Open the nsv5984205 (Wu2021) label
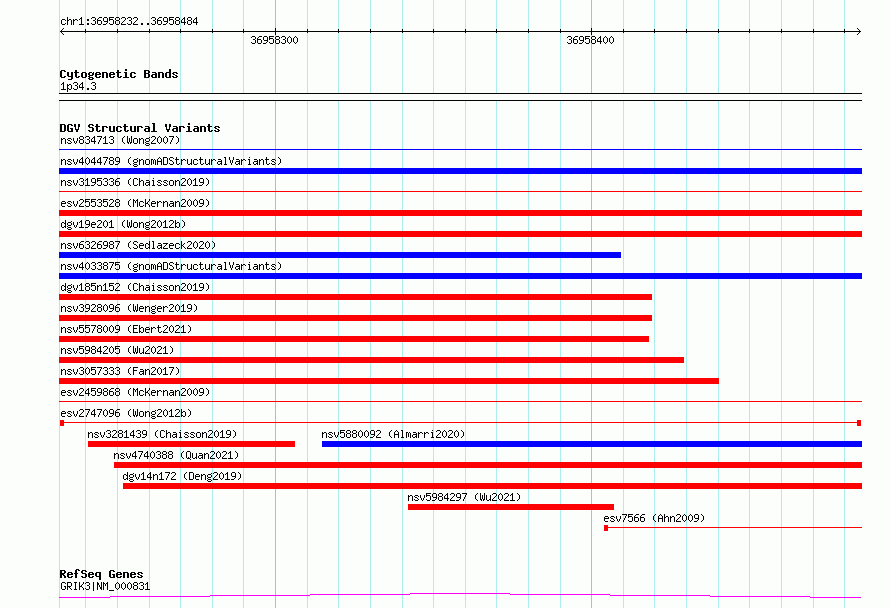This screenshot has height=608, width=890. pyautogui.click(x=117, y=350)
